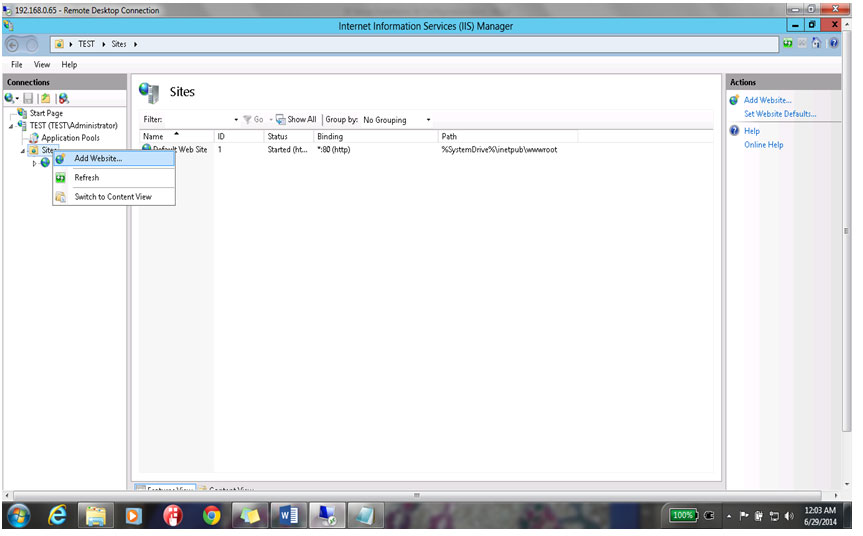Click the Sticky Notes taskbar icon
Viewport: 863px width, 536px height.
click(249, 516)
